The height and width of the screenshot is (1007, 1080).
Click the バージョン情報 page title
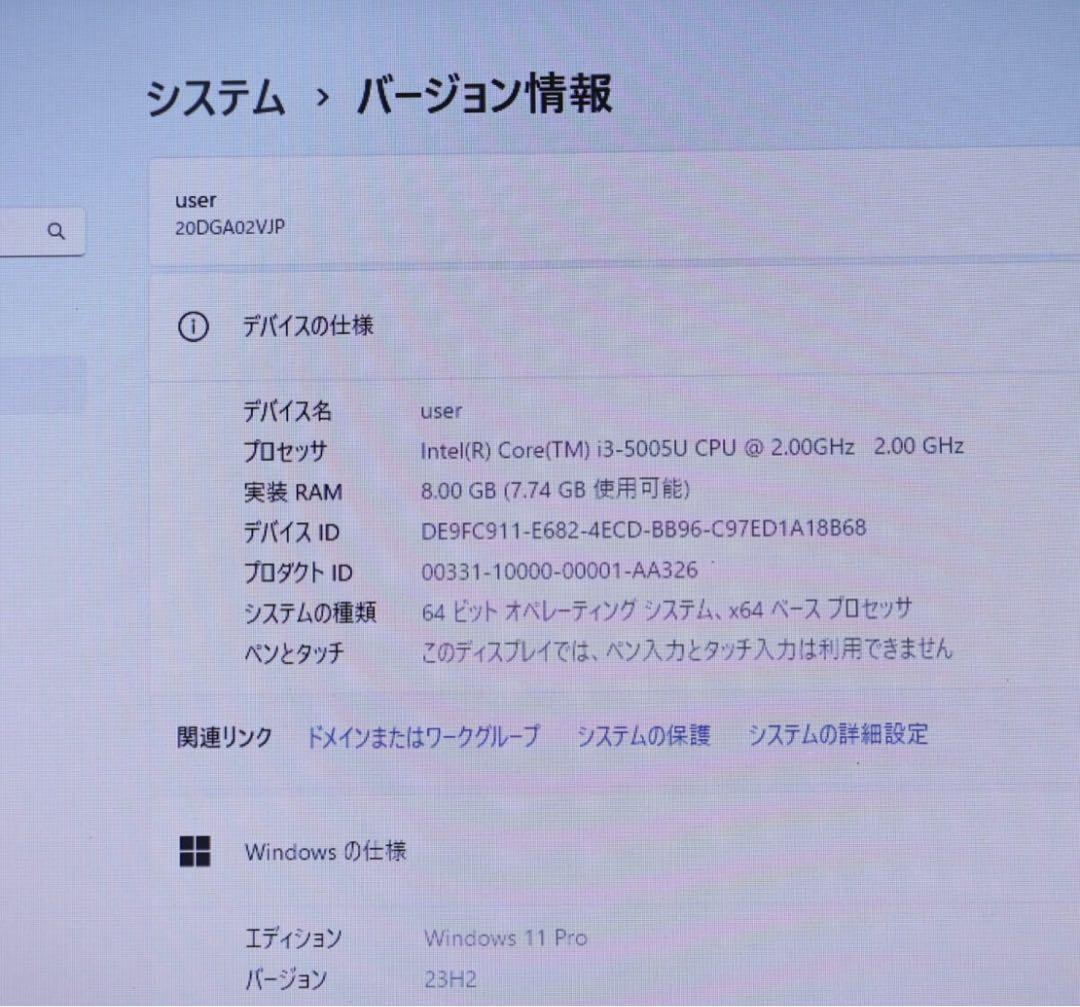coord(484,94)
